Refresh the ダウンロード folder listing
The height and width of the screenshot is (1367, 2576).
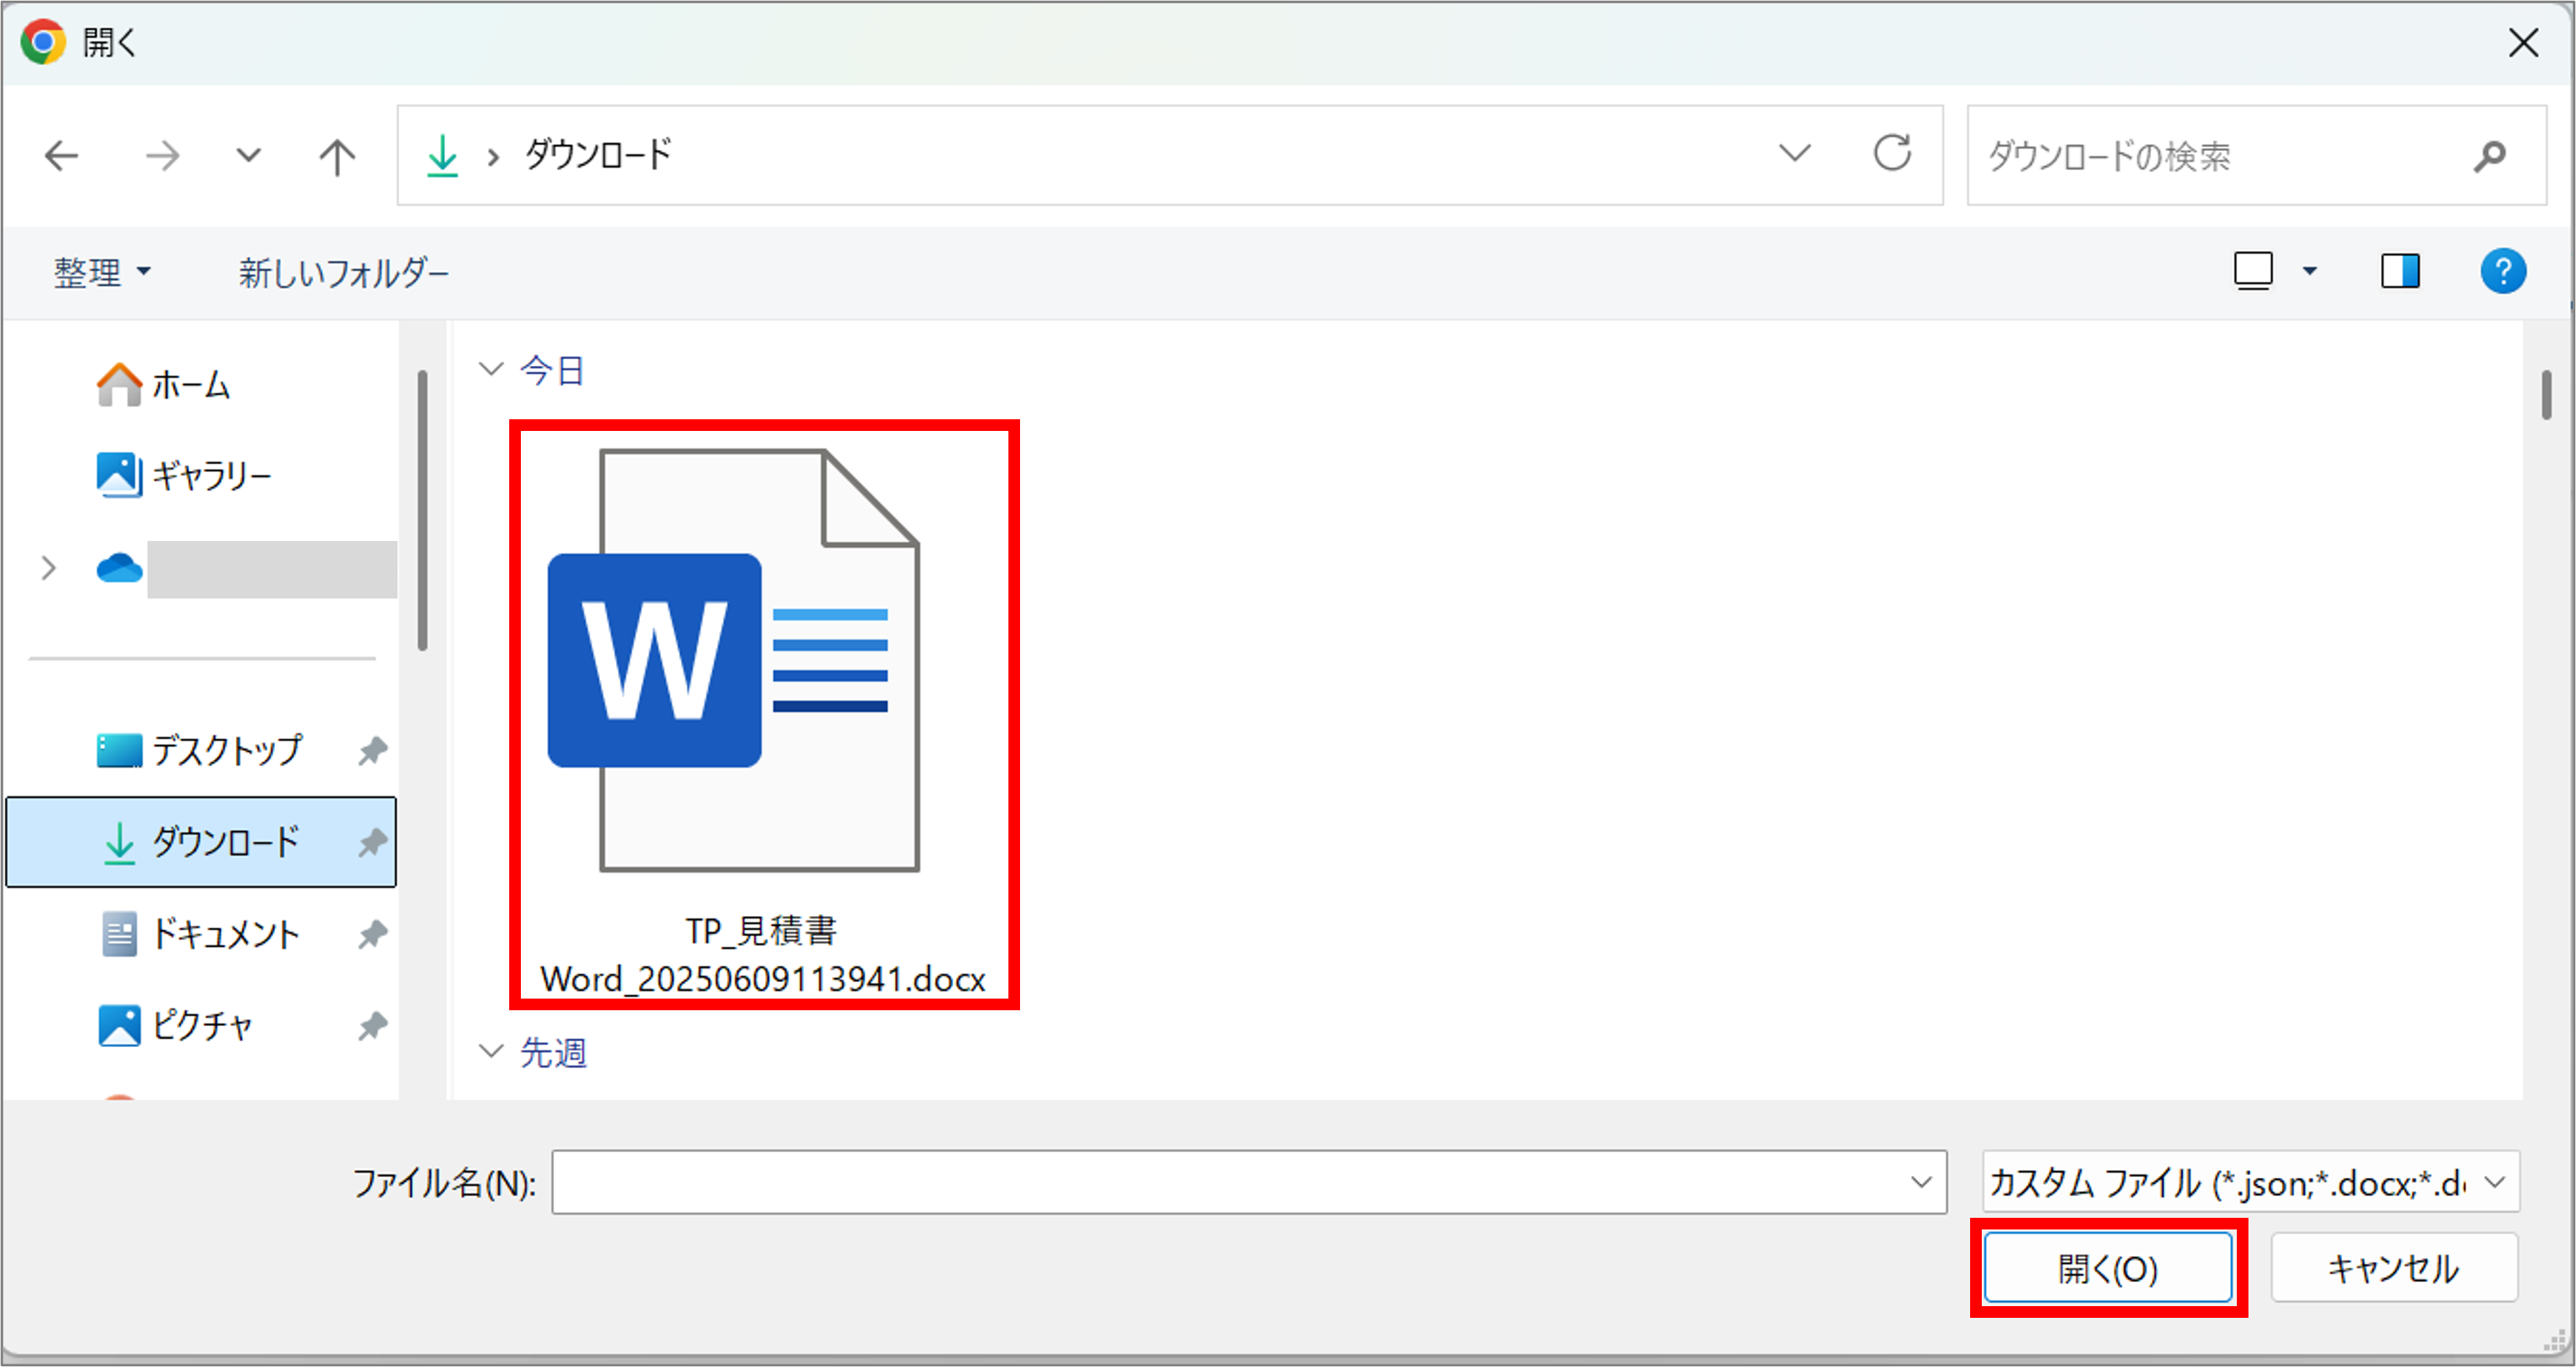pos(1891,154)
